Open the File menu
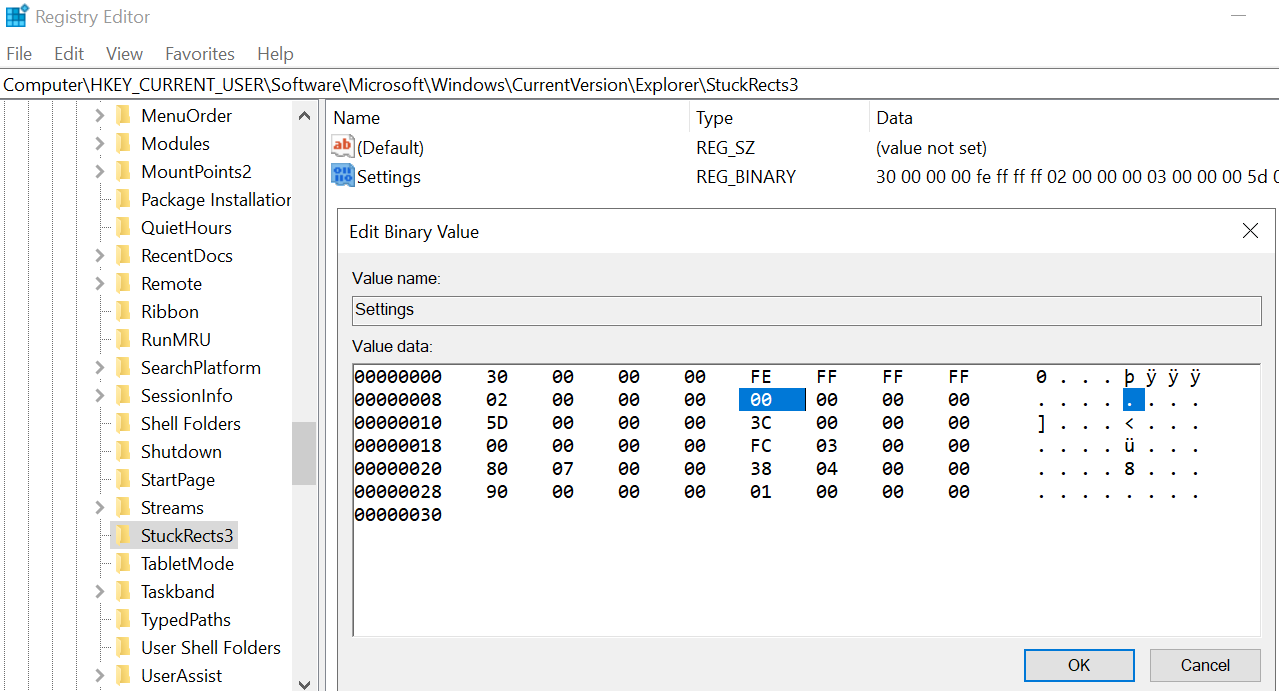This screenshot has width=1279, height=691. pos(19,54)
